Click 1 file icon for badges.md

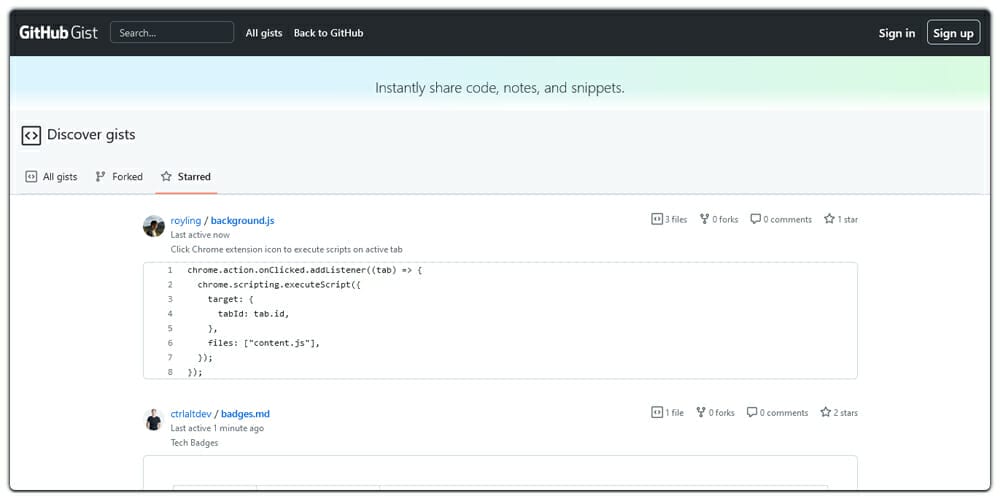click(657, 413)
